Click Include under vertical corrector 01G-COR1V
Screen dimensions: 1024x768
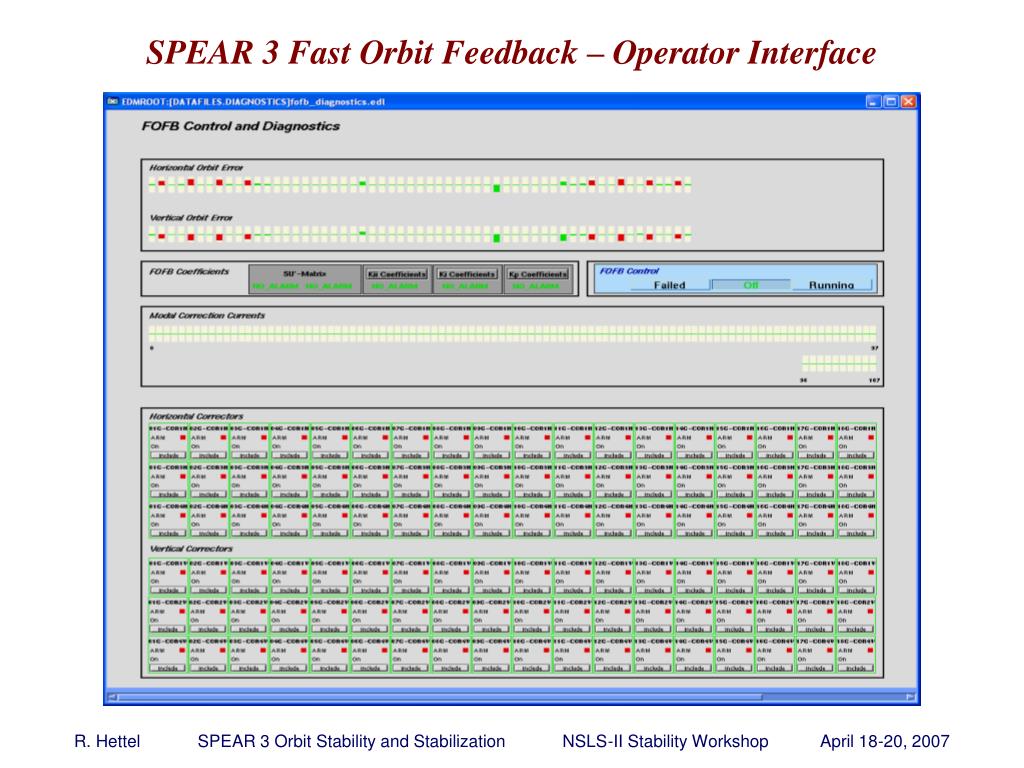[x=168, y=590]
